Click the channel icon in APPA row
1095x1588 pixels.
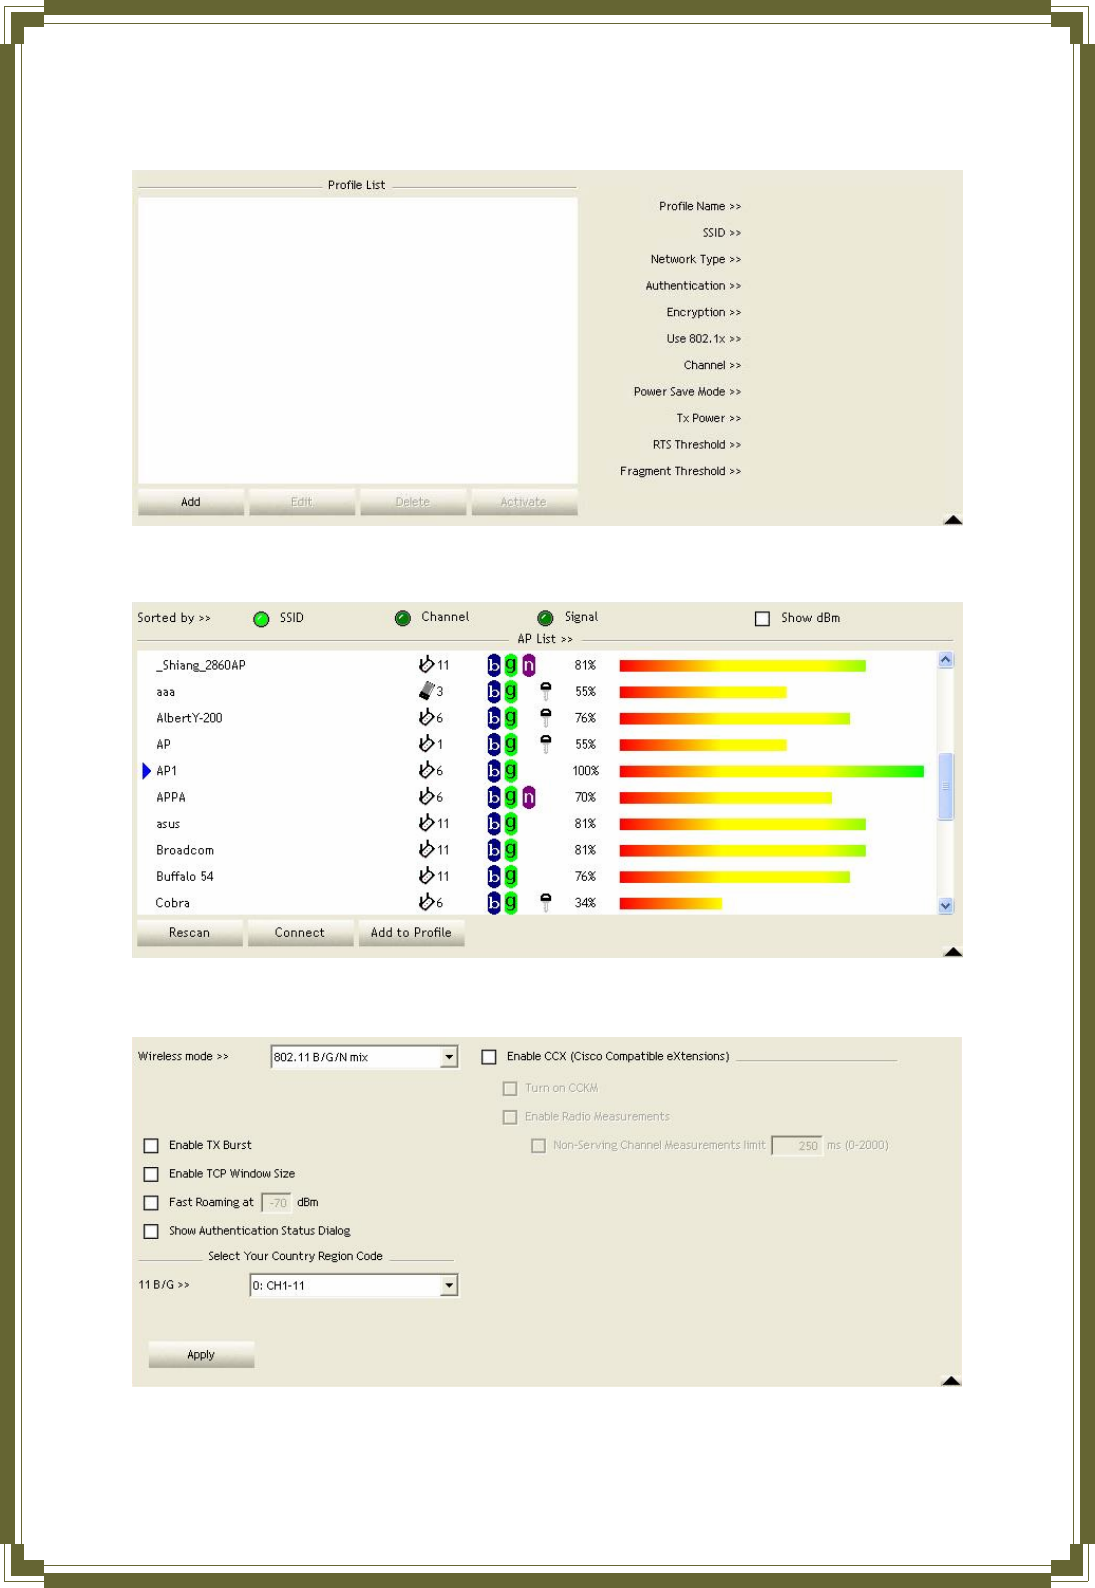coord(427,797)
